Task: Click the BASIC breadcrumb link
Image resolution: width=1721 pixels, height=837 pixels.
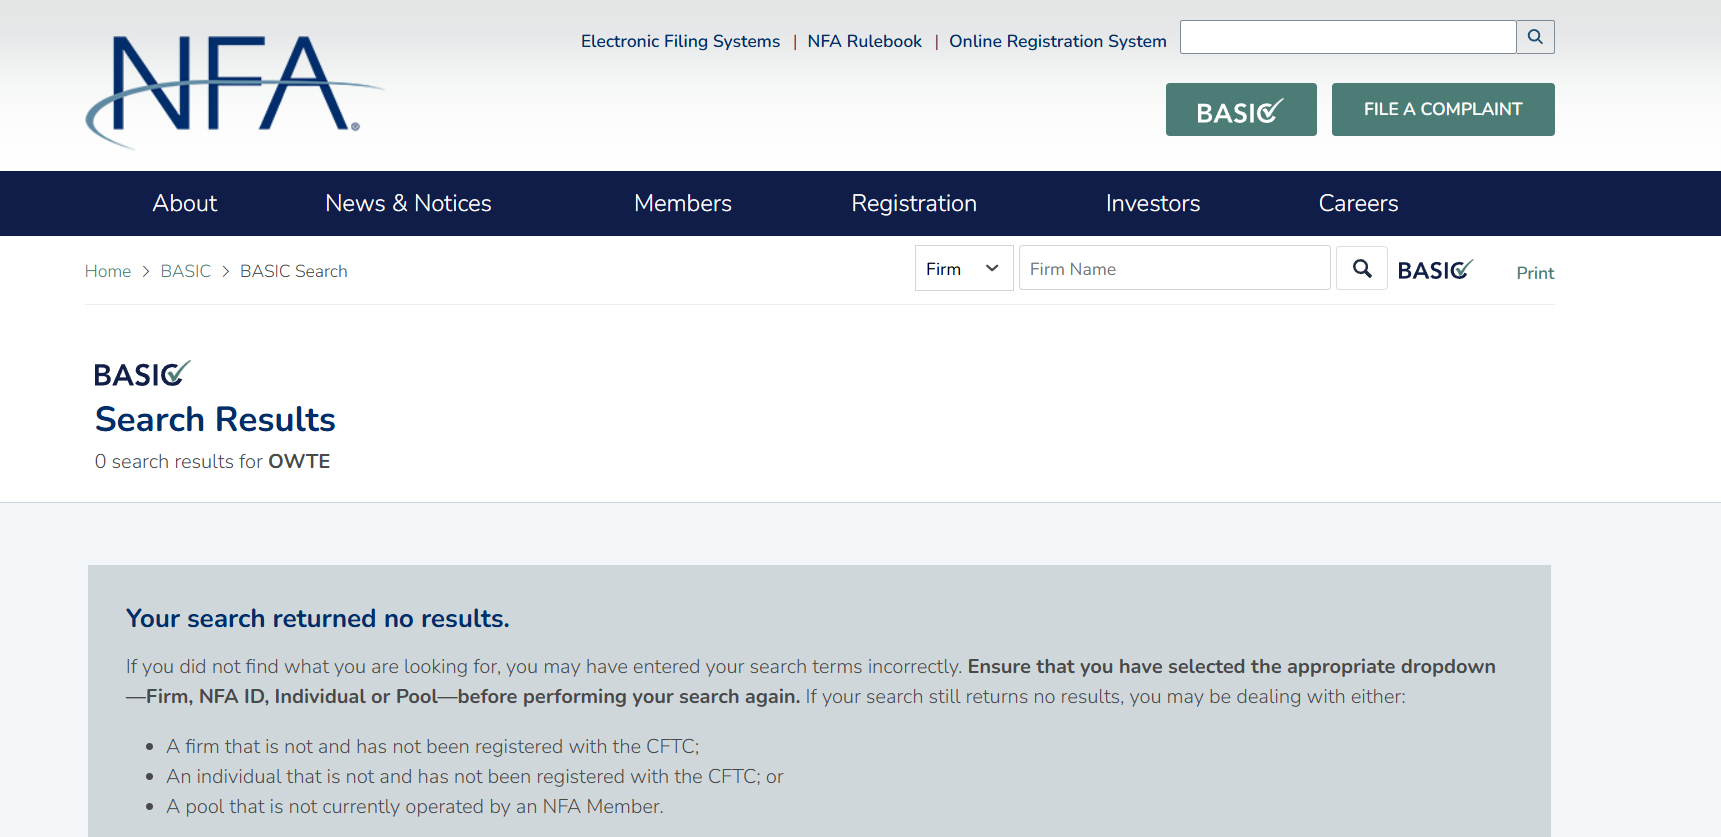Action: pos(186,271)
